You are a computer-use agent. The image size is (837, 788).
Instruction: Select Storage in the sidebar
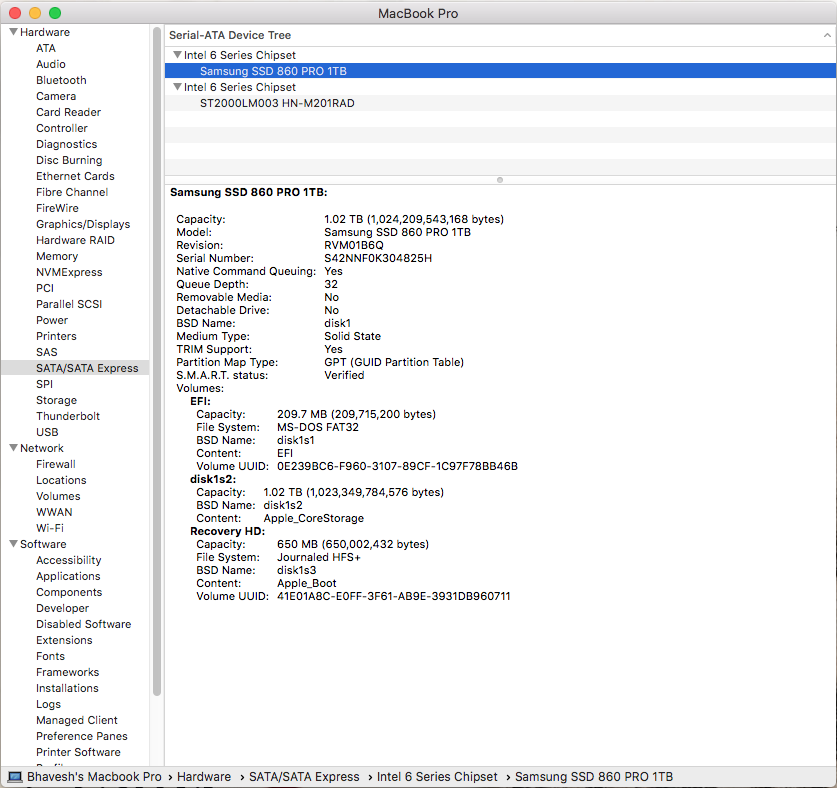click(x=57, y=400)
